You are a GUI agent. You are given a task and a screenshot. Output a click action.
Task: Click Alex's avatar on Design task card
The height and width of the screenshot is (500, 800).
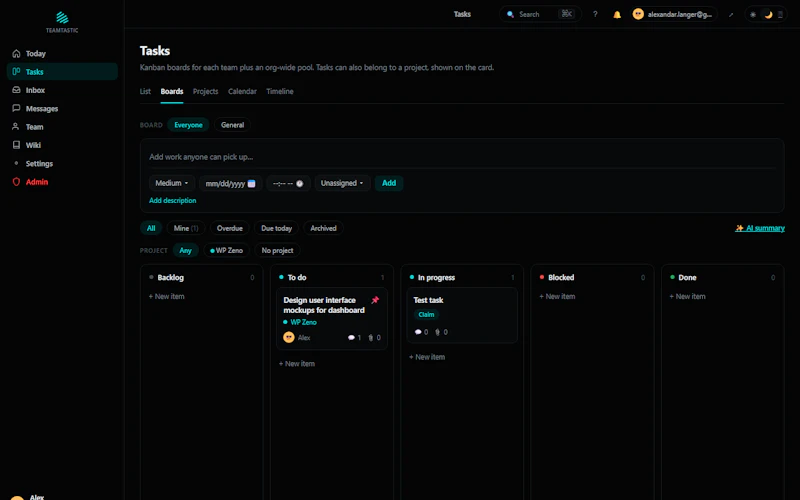coord(289,337)
